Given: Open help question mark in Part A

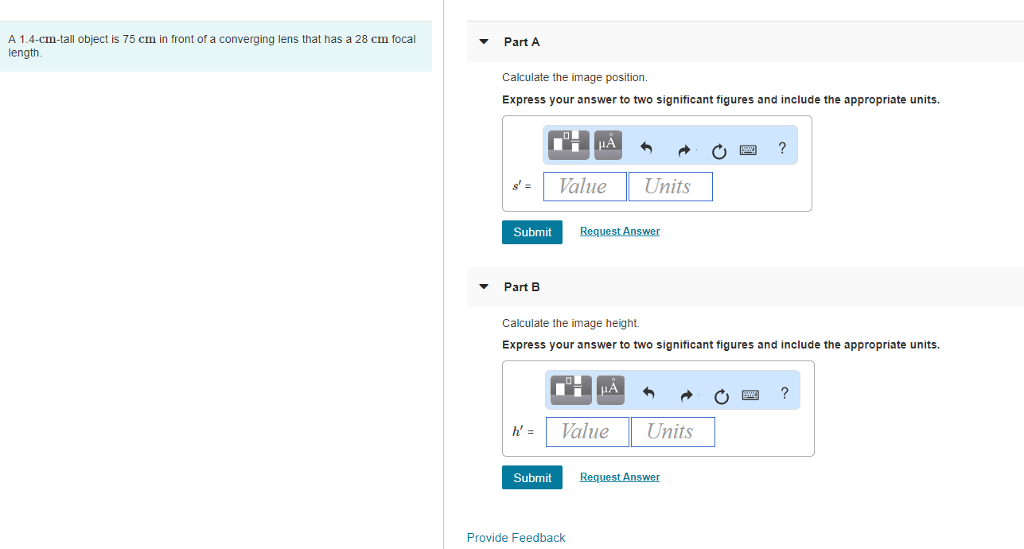Looking at the screenshot, I should tap(782, 149).
